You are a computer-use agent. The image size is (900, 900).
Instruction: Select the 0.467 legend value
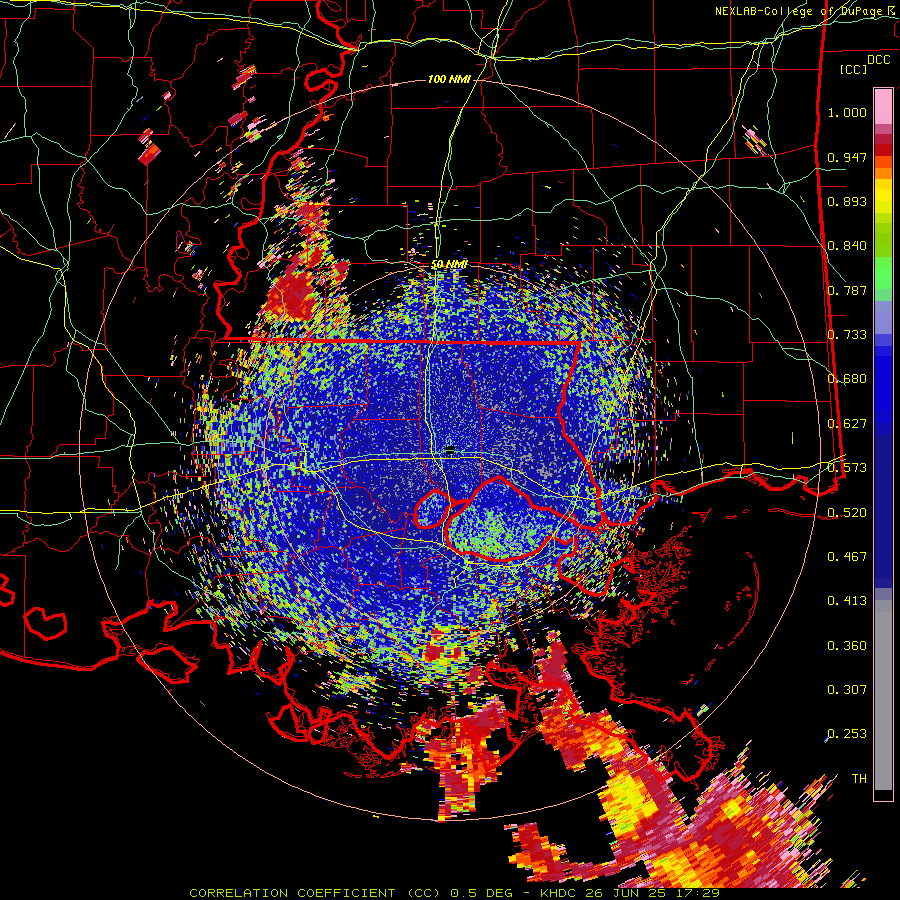click(x=847, y=557)
